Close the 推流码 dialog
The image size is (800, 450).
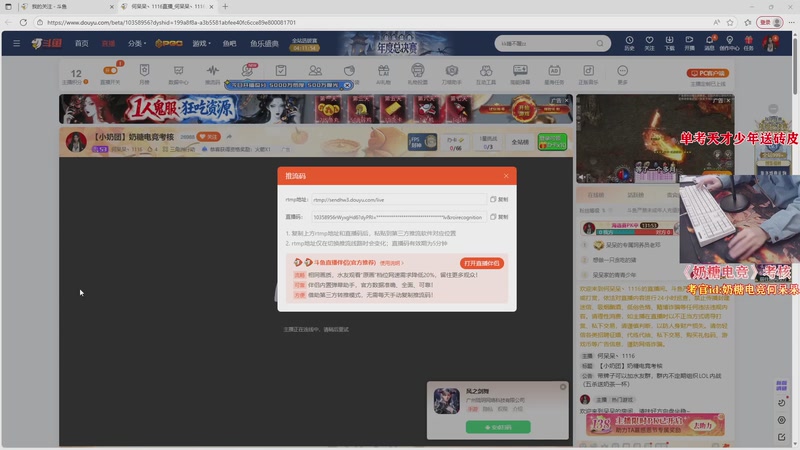[506, 176]
